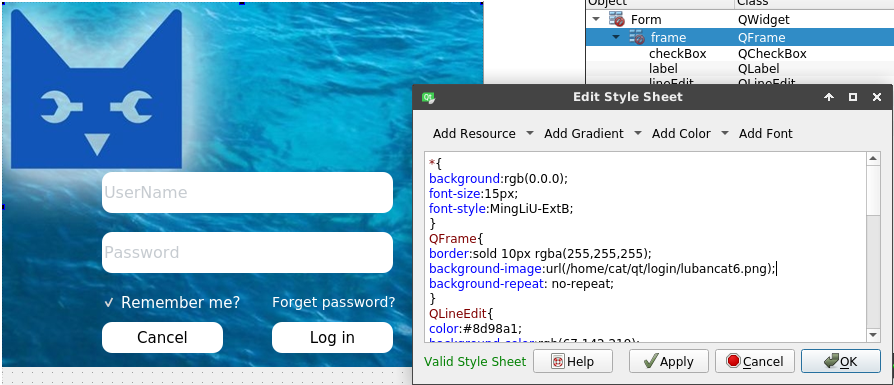Click Add Color in style sheet toolbar

pyautogui.click(x=681, y=133)
